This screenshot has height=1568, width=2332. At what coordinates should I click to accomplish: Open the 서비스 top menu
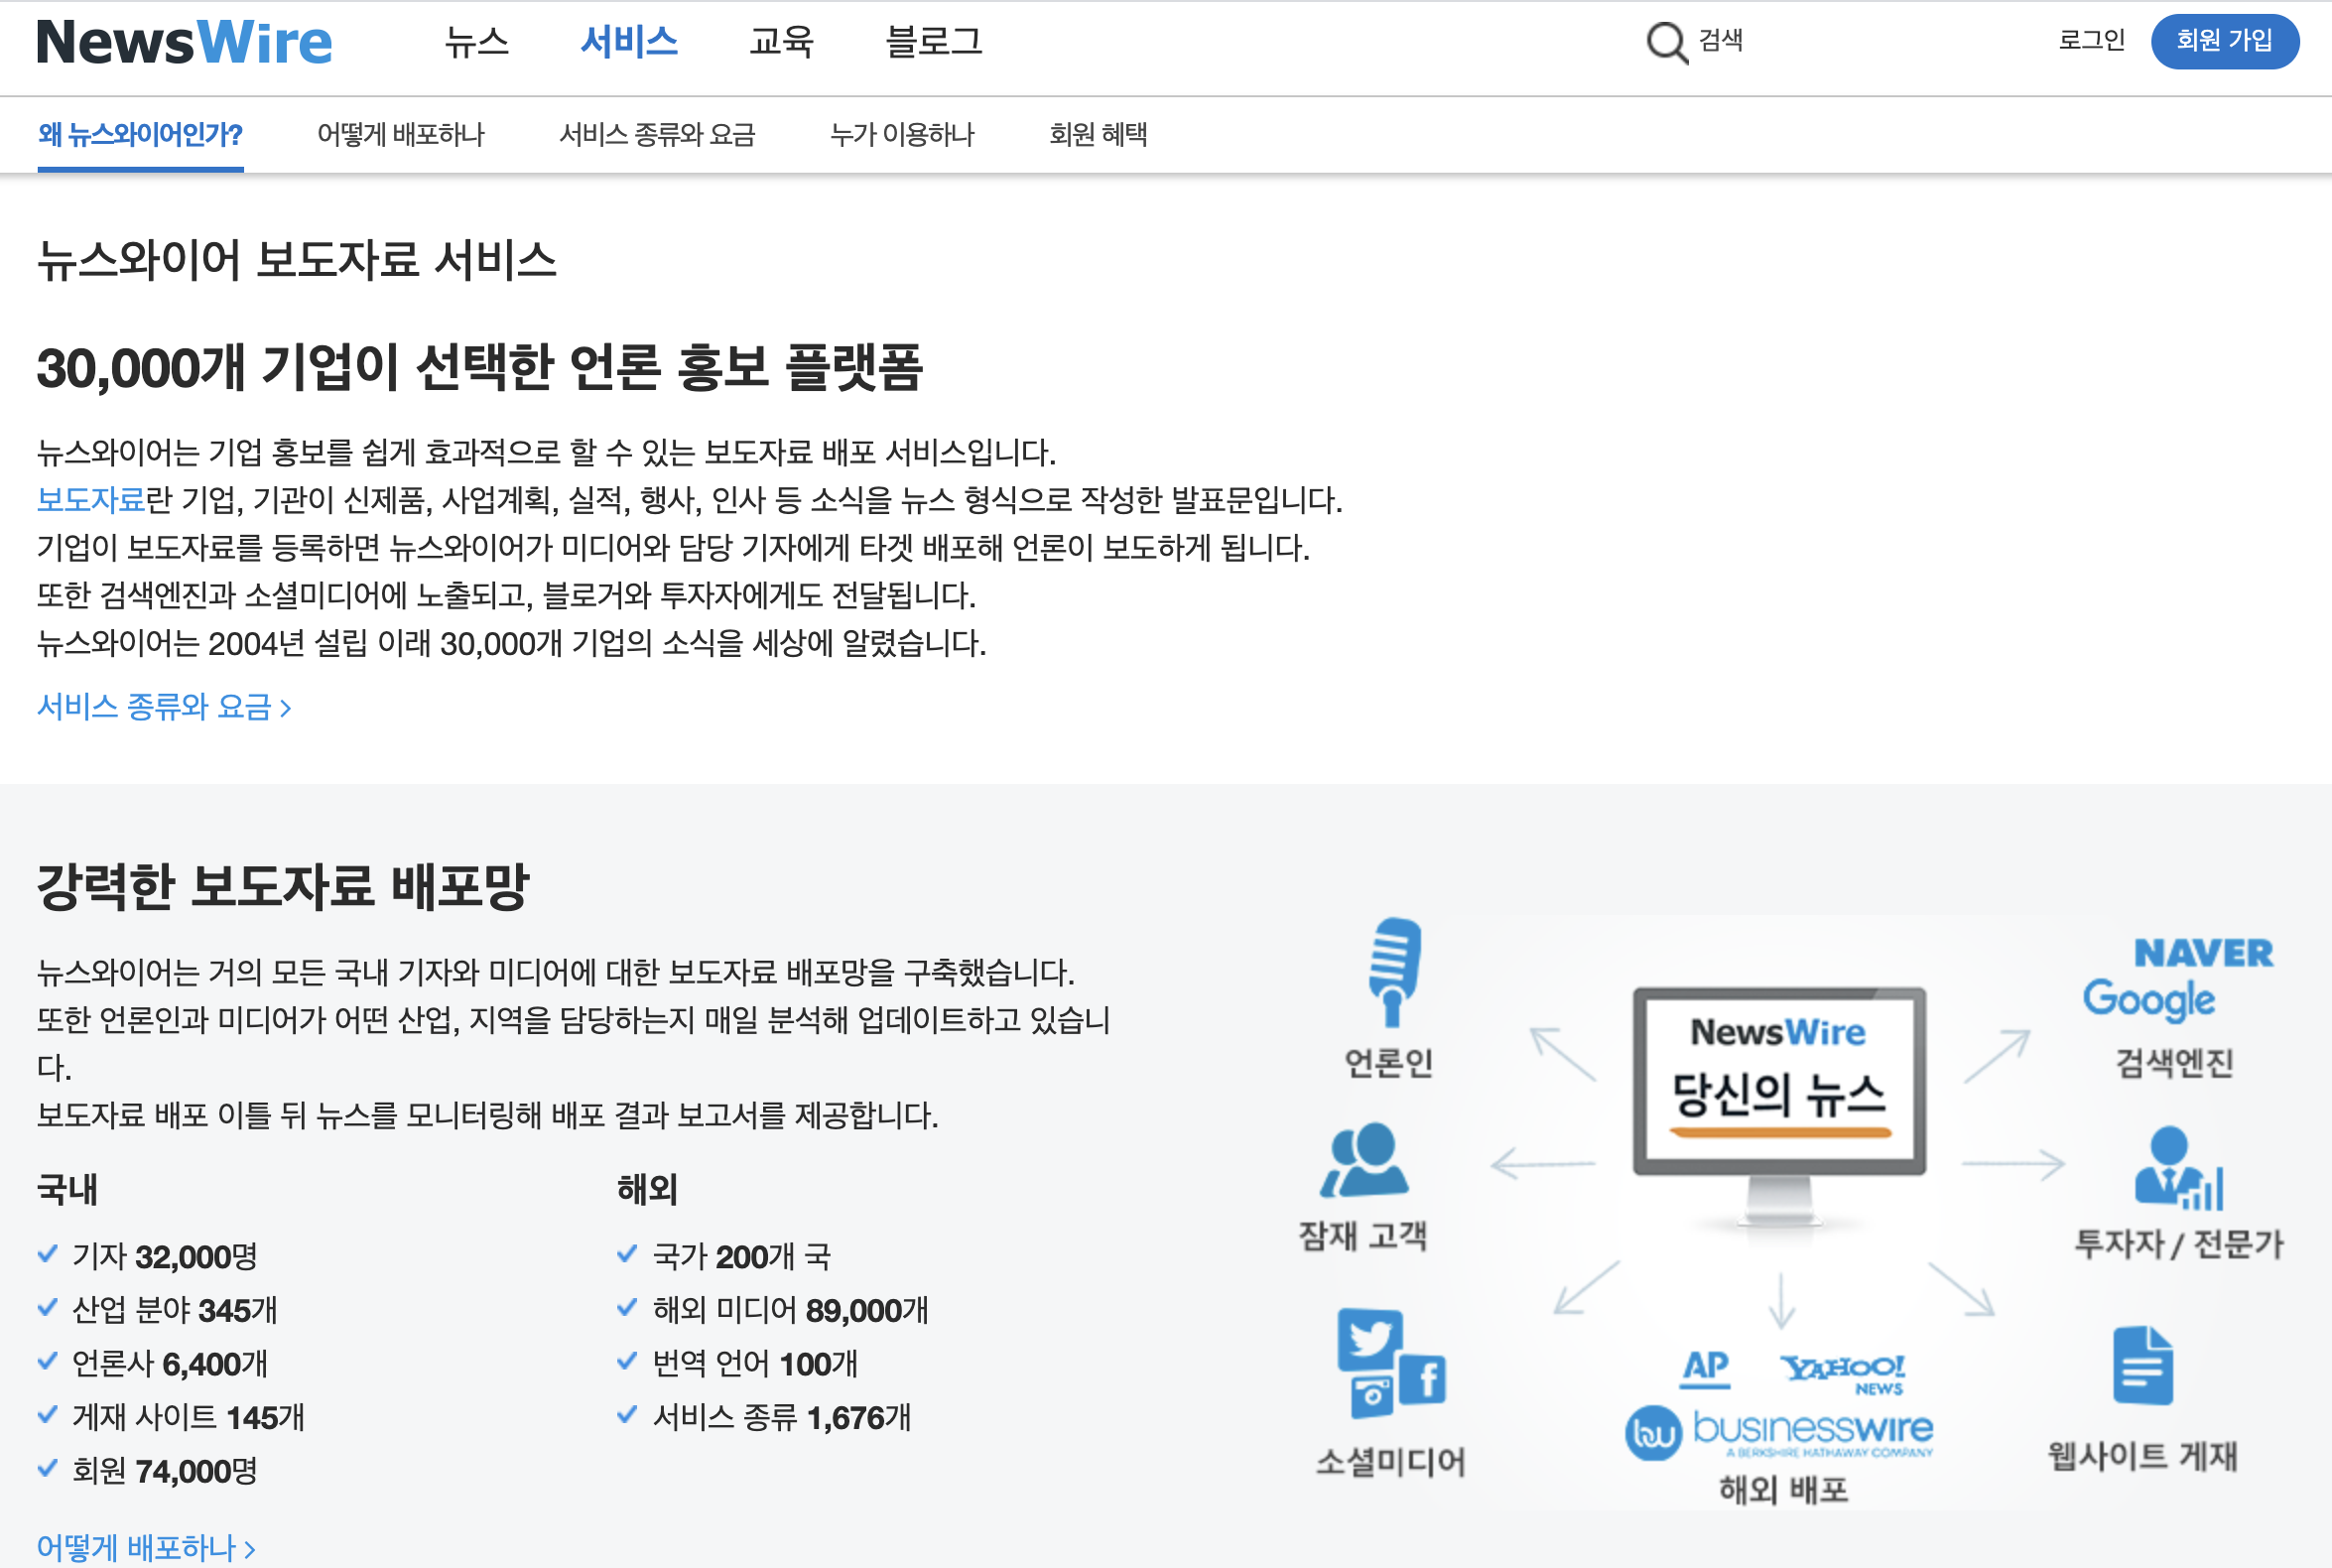click(629, 42)
